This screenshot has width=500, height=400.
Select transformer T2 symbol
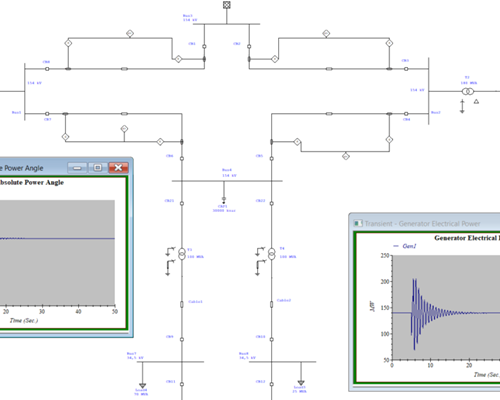click(468, 91)
